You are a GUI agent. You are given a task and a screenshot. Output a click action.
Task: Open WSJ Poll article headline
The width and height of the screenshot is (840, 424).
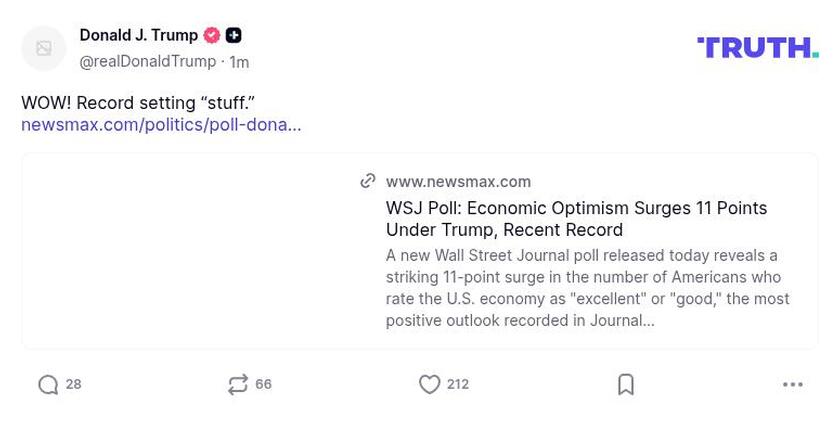pos(576,219)
